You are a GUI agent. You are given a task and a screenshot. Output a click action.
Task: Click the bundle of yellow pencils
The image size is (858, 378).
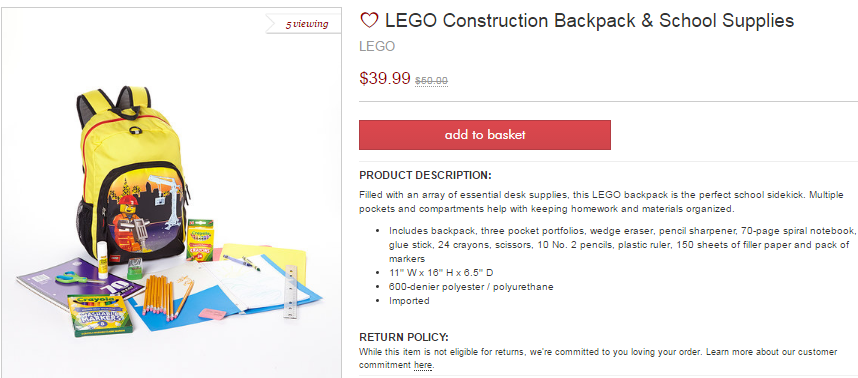(x=164, y=296)
